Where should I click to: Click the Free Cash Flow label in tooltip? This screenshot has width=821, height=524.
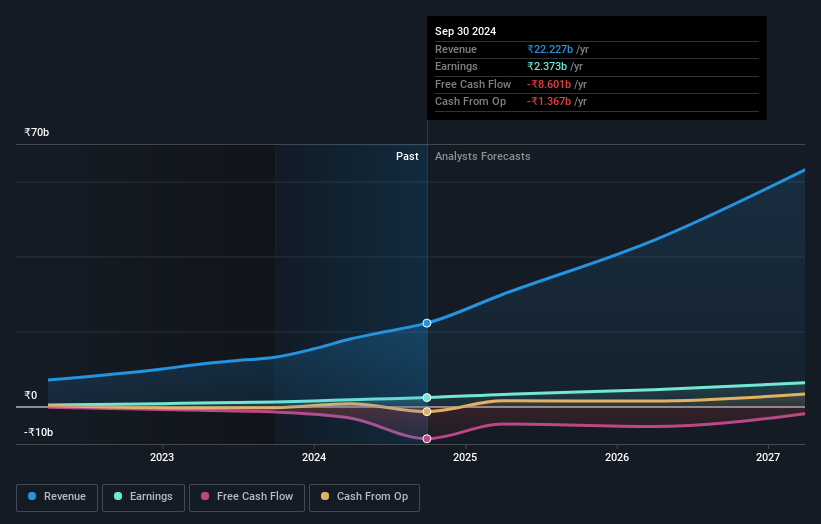click(473, 84)
